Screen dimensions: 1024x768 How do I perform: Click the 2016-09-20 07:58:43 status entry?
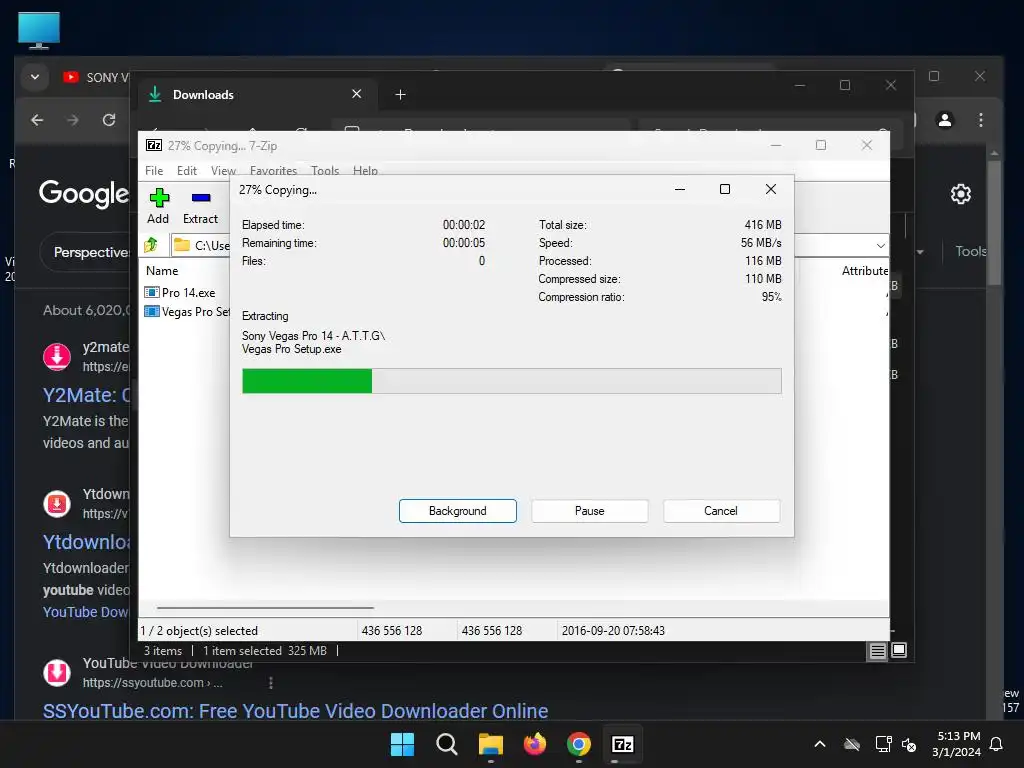coord(613,631)
